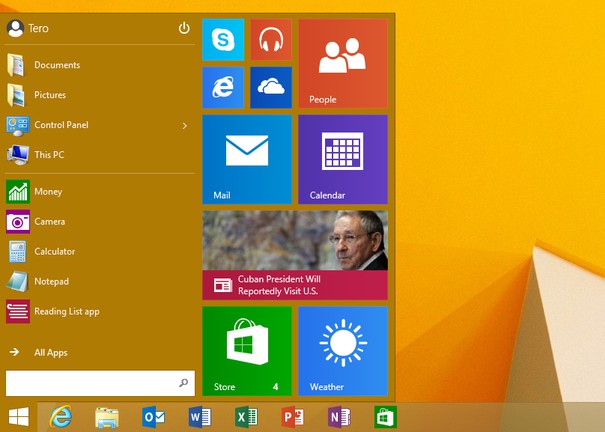The image size is (605, 432).
Task: Click the Notepad icon
Action: (17, 281)
